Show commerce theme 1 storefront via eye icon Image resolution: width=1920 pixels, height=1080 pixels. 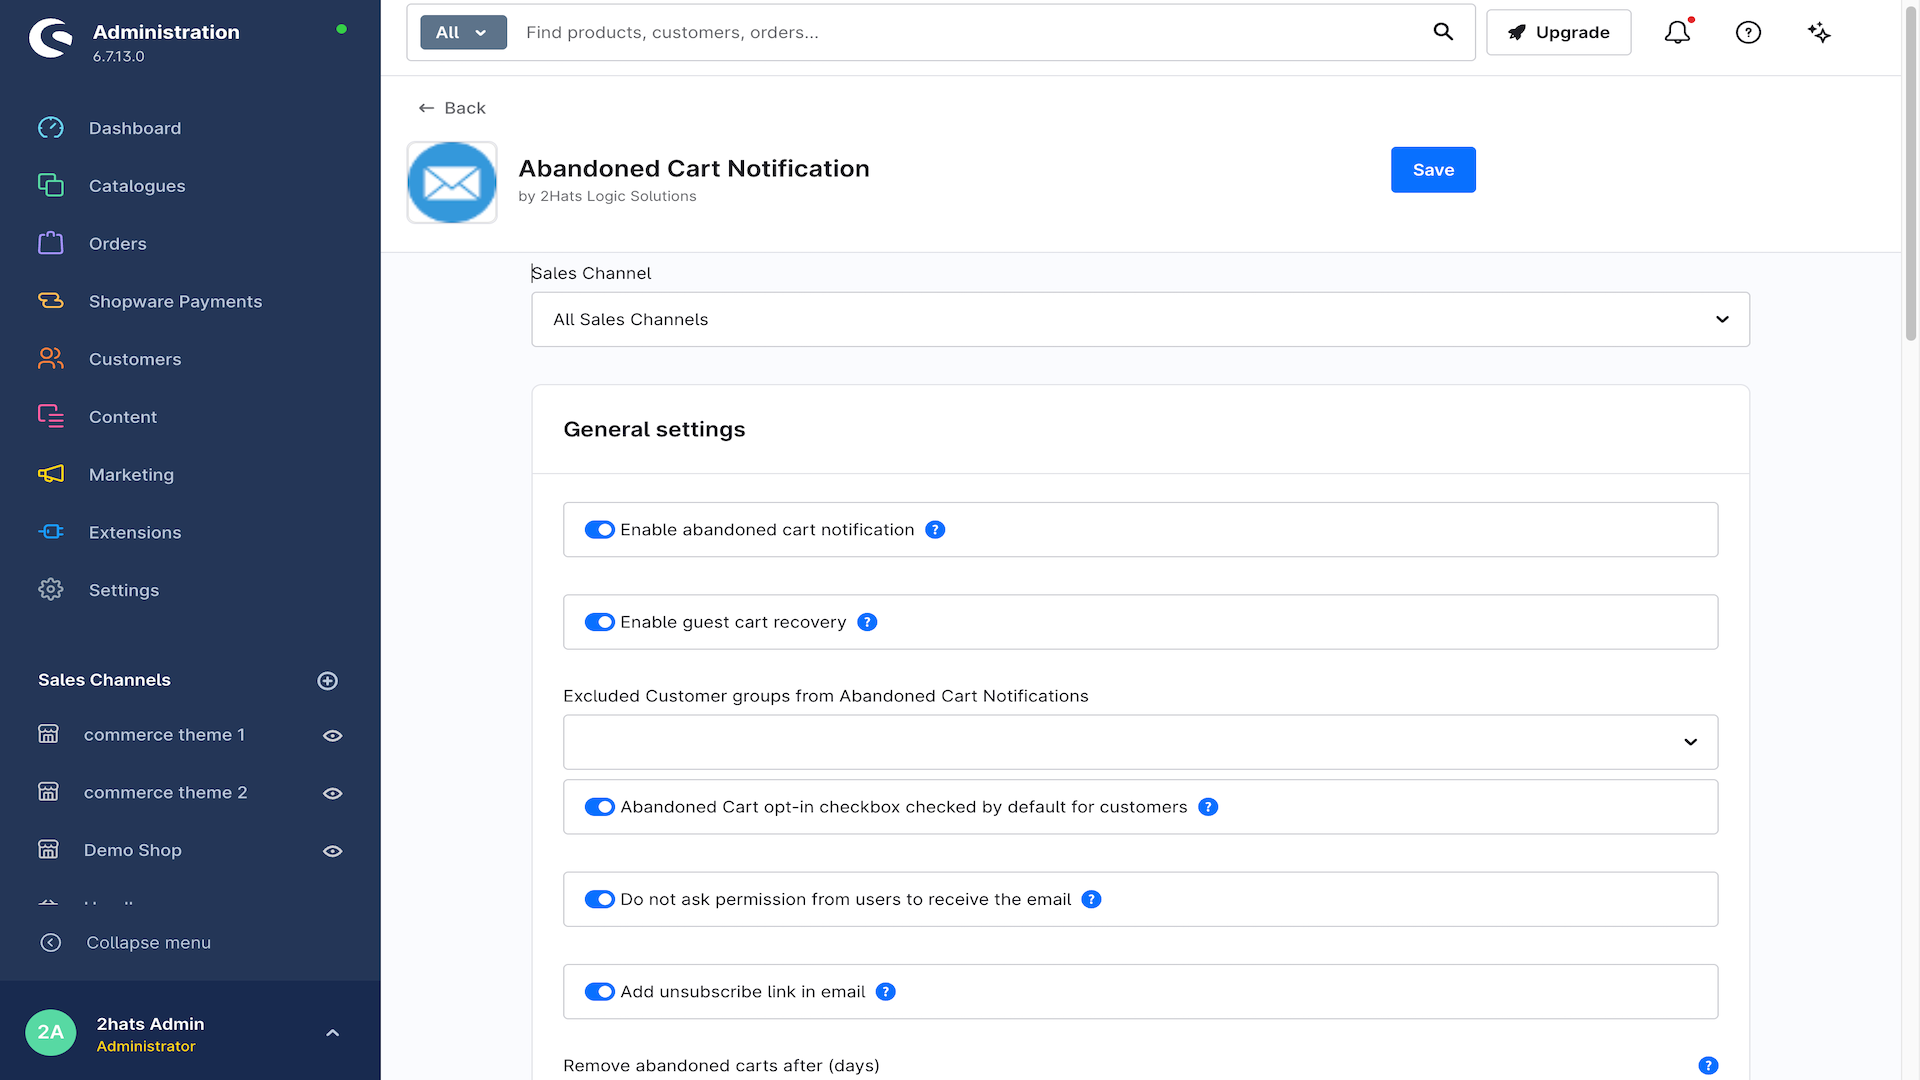point(333,736)
